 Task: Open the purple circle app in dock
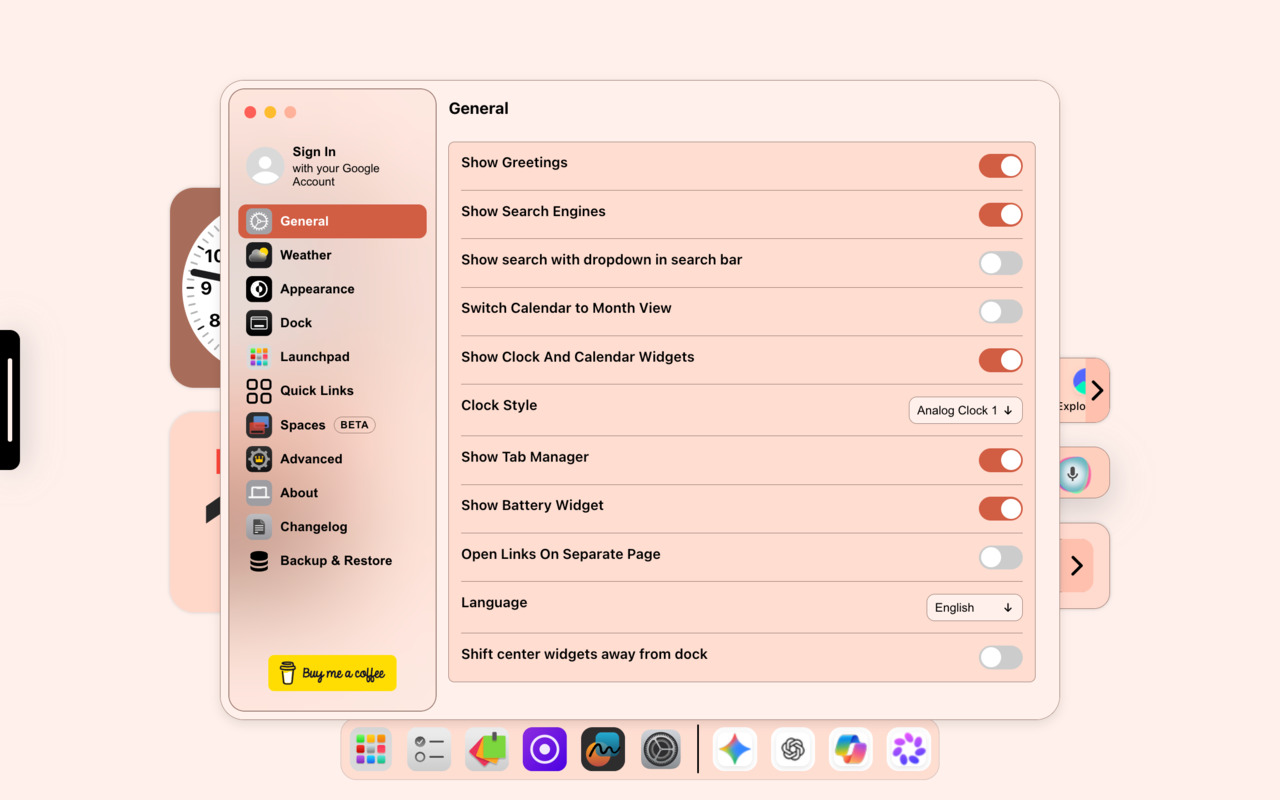[x=545, y=749]
